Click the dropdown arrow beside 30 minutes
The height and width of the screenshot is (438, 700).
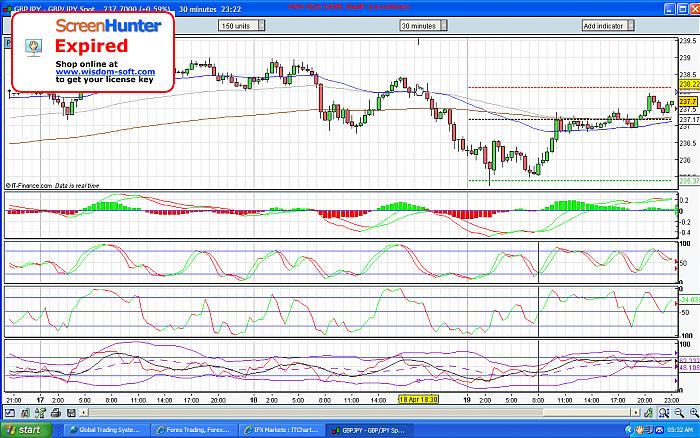[x=444, y=26]
